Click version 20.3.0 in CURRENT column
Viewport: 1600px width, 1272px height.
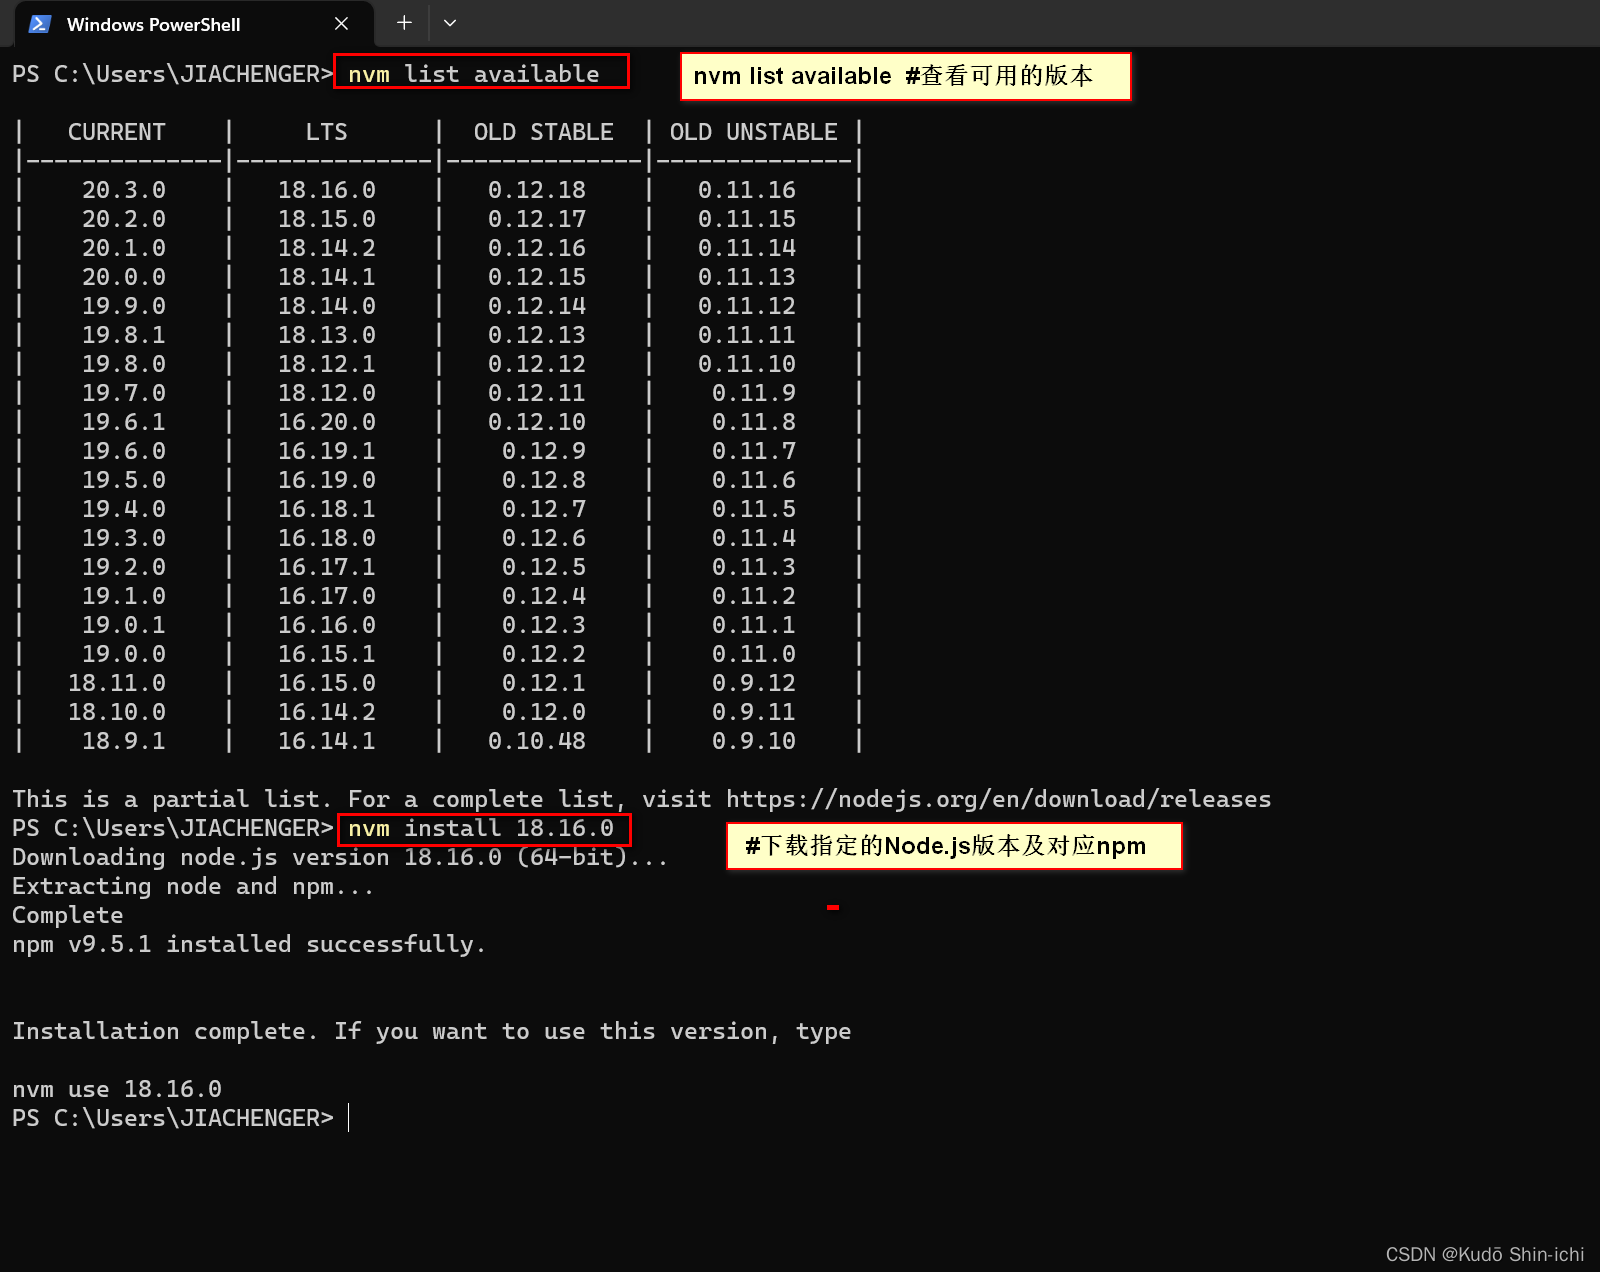coord(124,190)
